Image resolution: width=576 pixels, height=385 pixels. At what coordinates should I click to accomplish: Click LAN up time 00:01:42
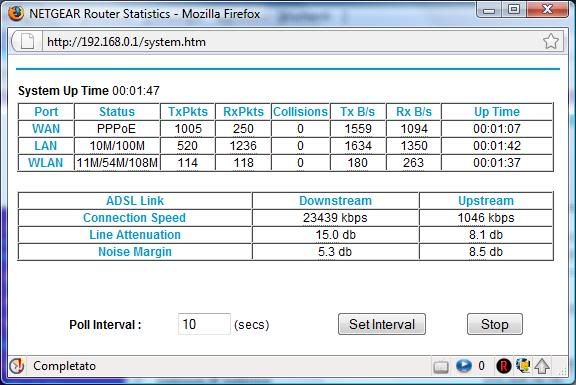(x=497, y=145)
